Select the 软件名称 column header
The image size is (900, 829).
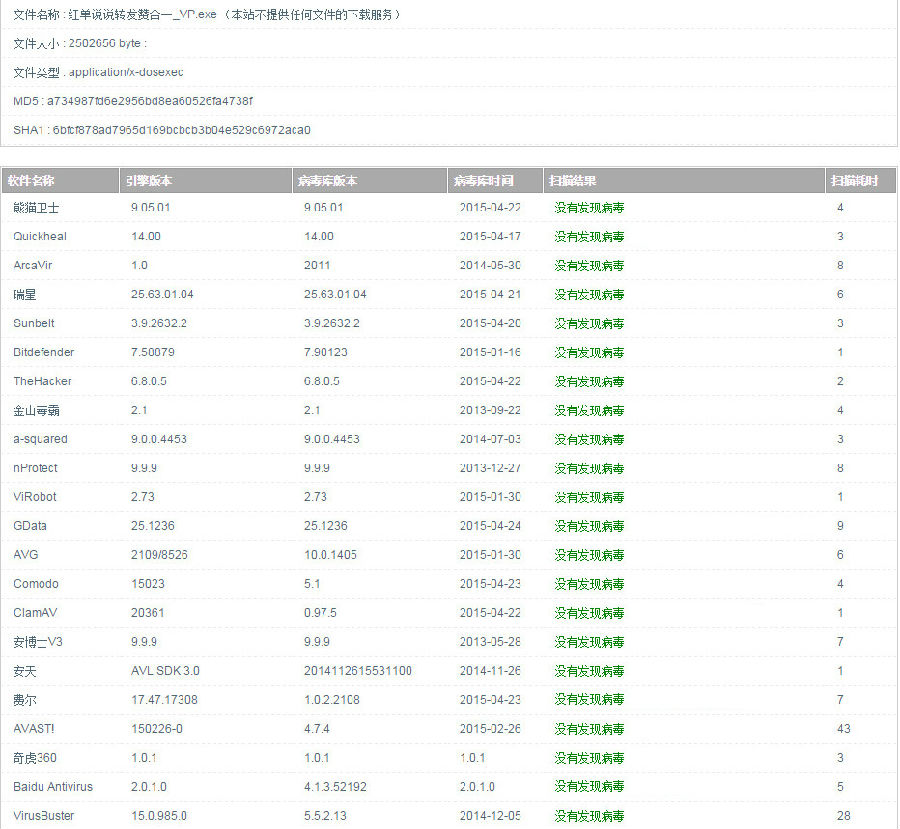(x=60, y=181)
